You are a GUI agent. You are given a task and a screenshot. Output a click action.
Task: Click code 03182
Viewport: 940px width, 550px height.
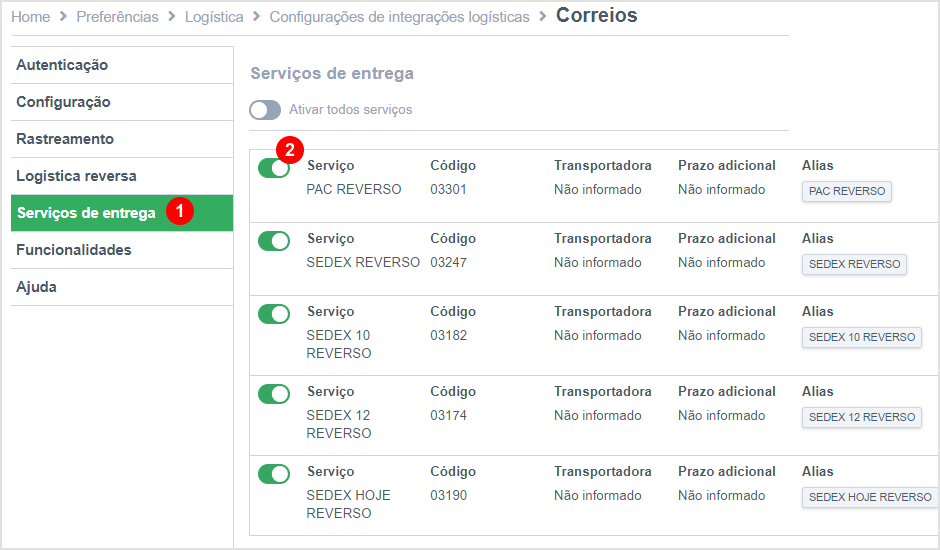click(448, 335)
